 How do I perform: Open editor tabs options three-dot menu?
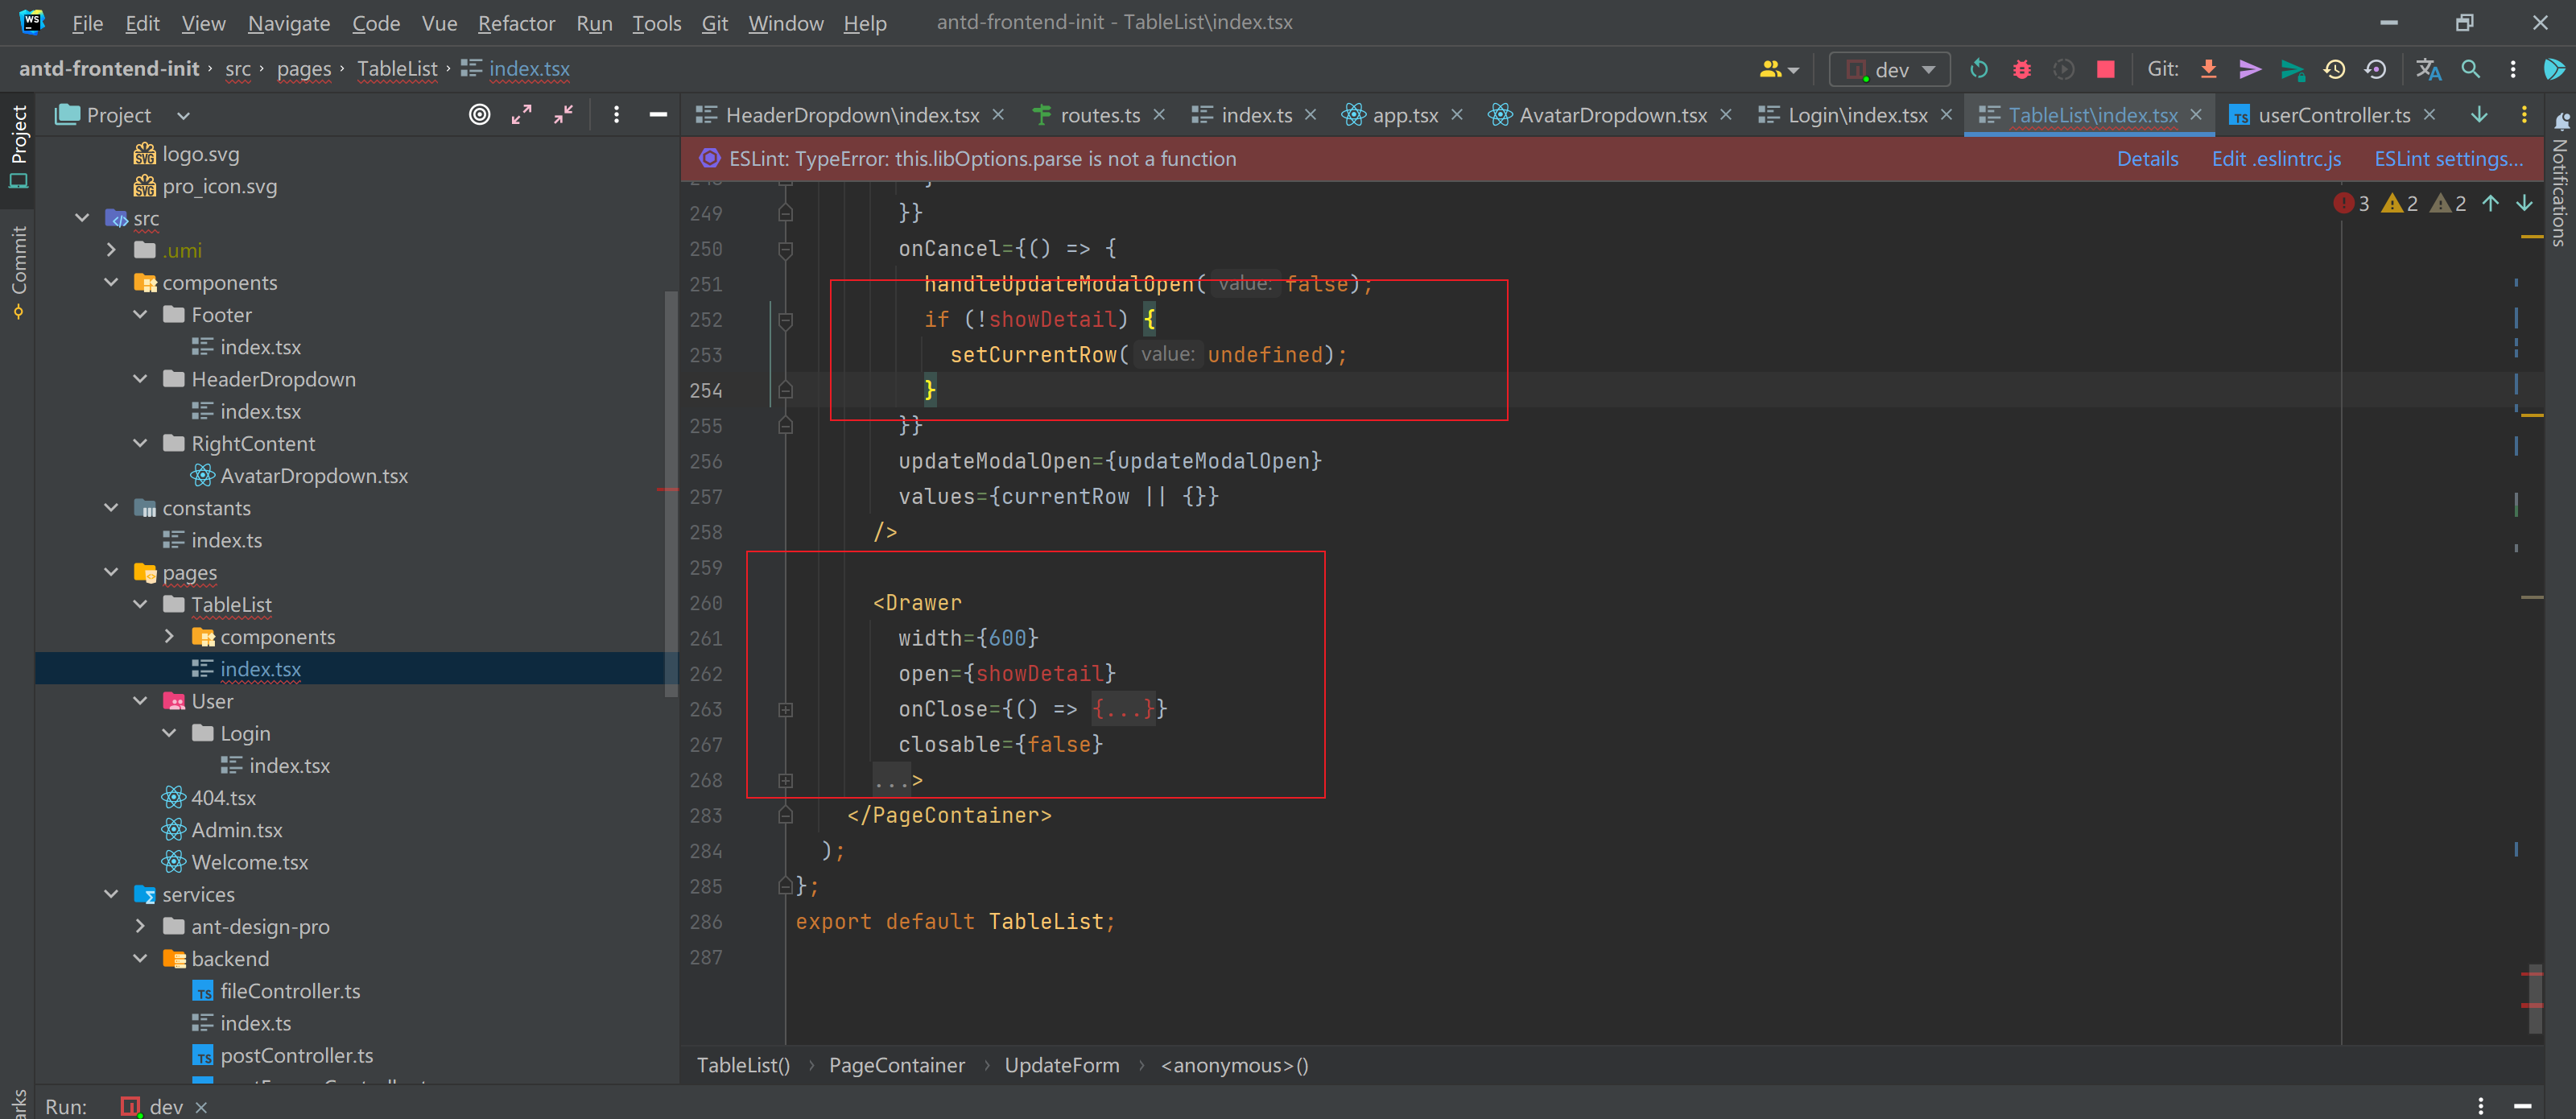point(2523,115)
